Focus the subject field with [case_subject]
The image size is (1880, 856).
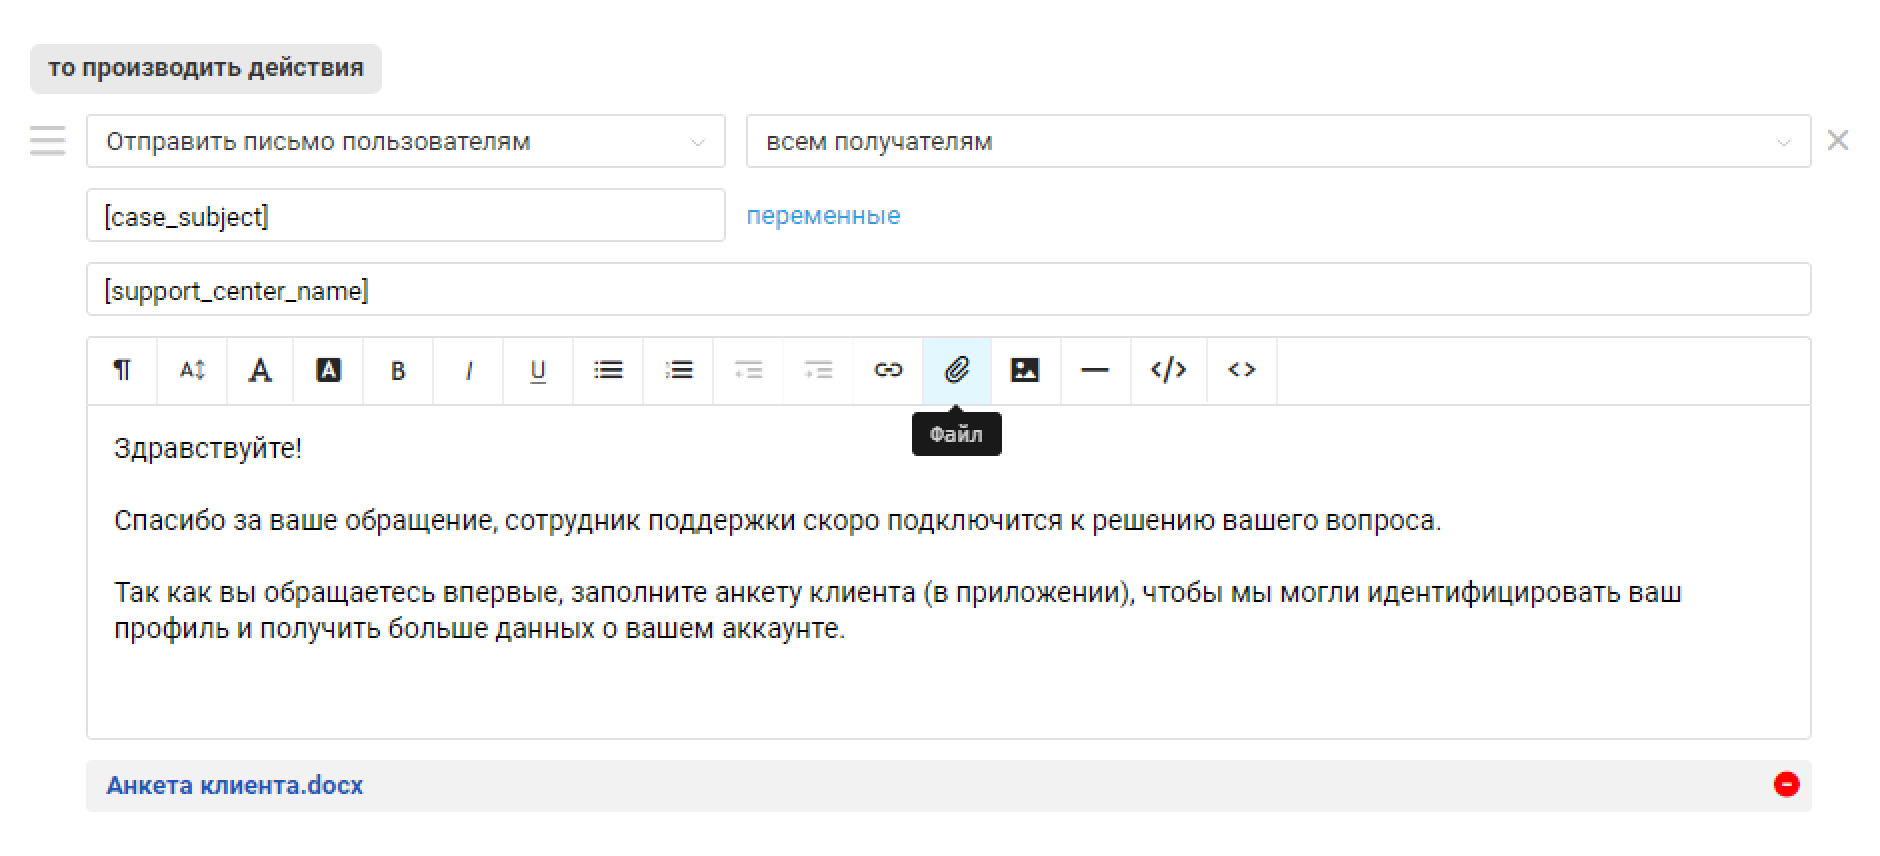pyautogui.click(x=406, y=215)
